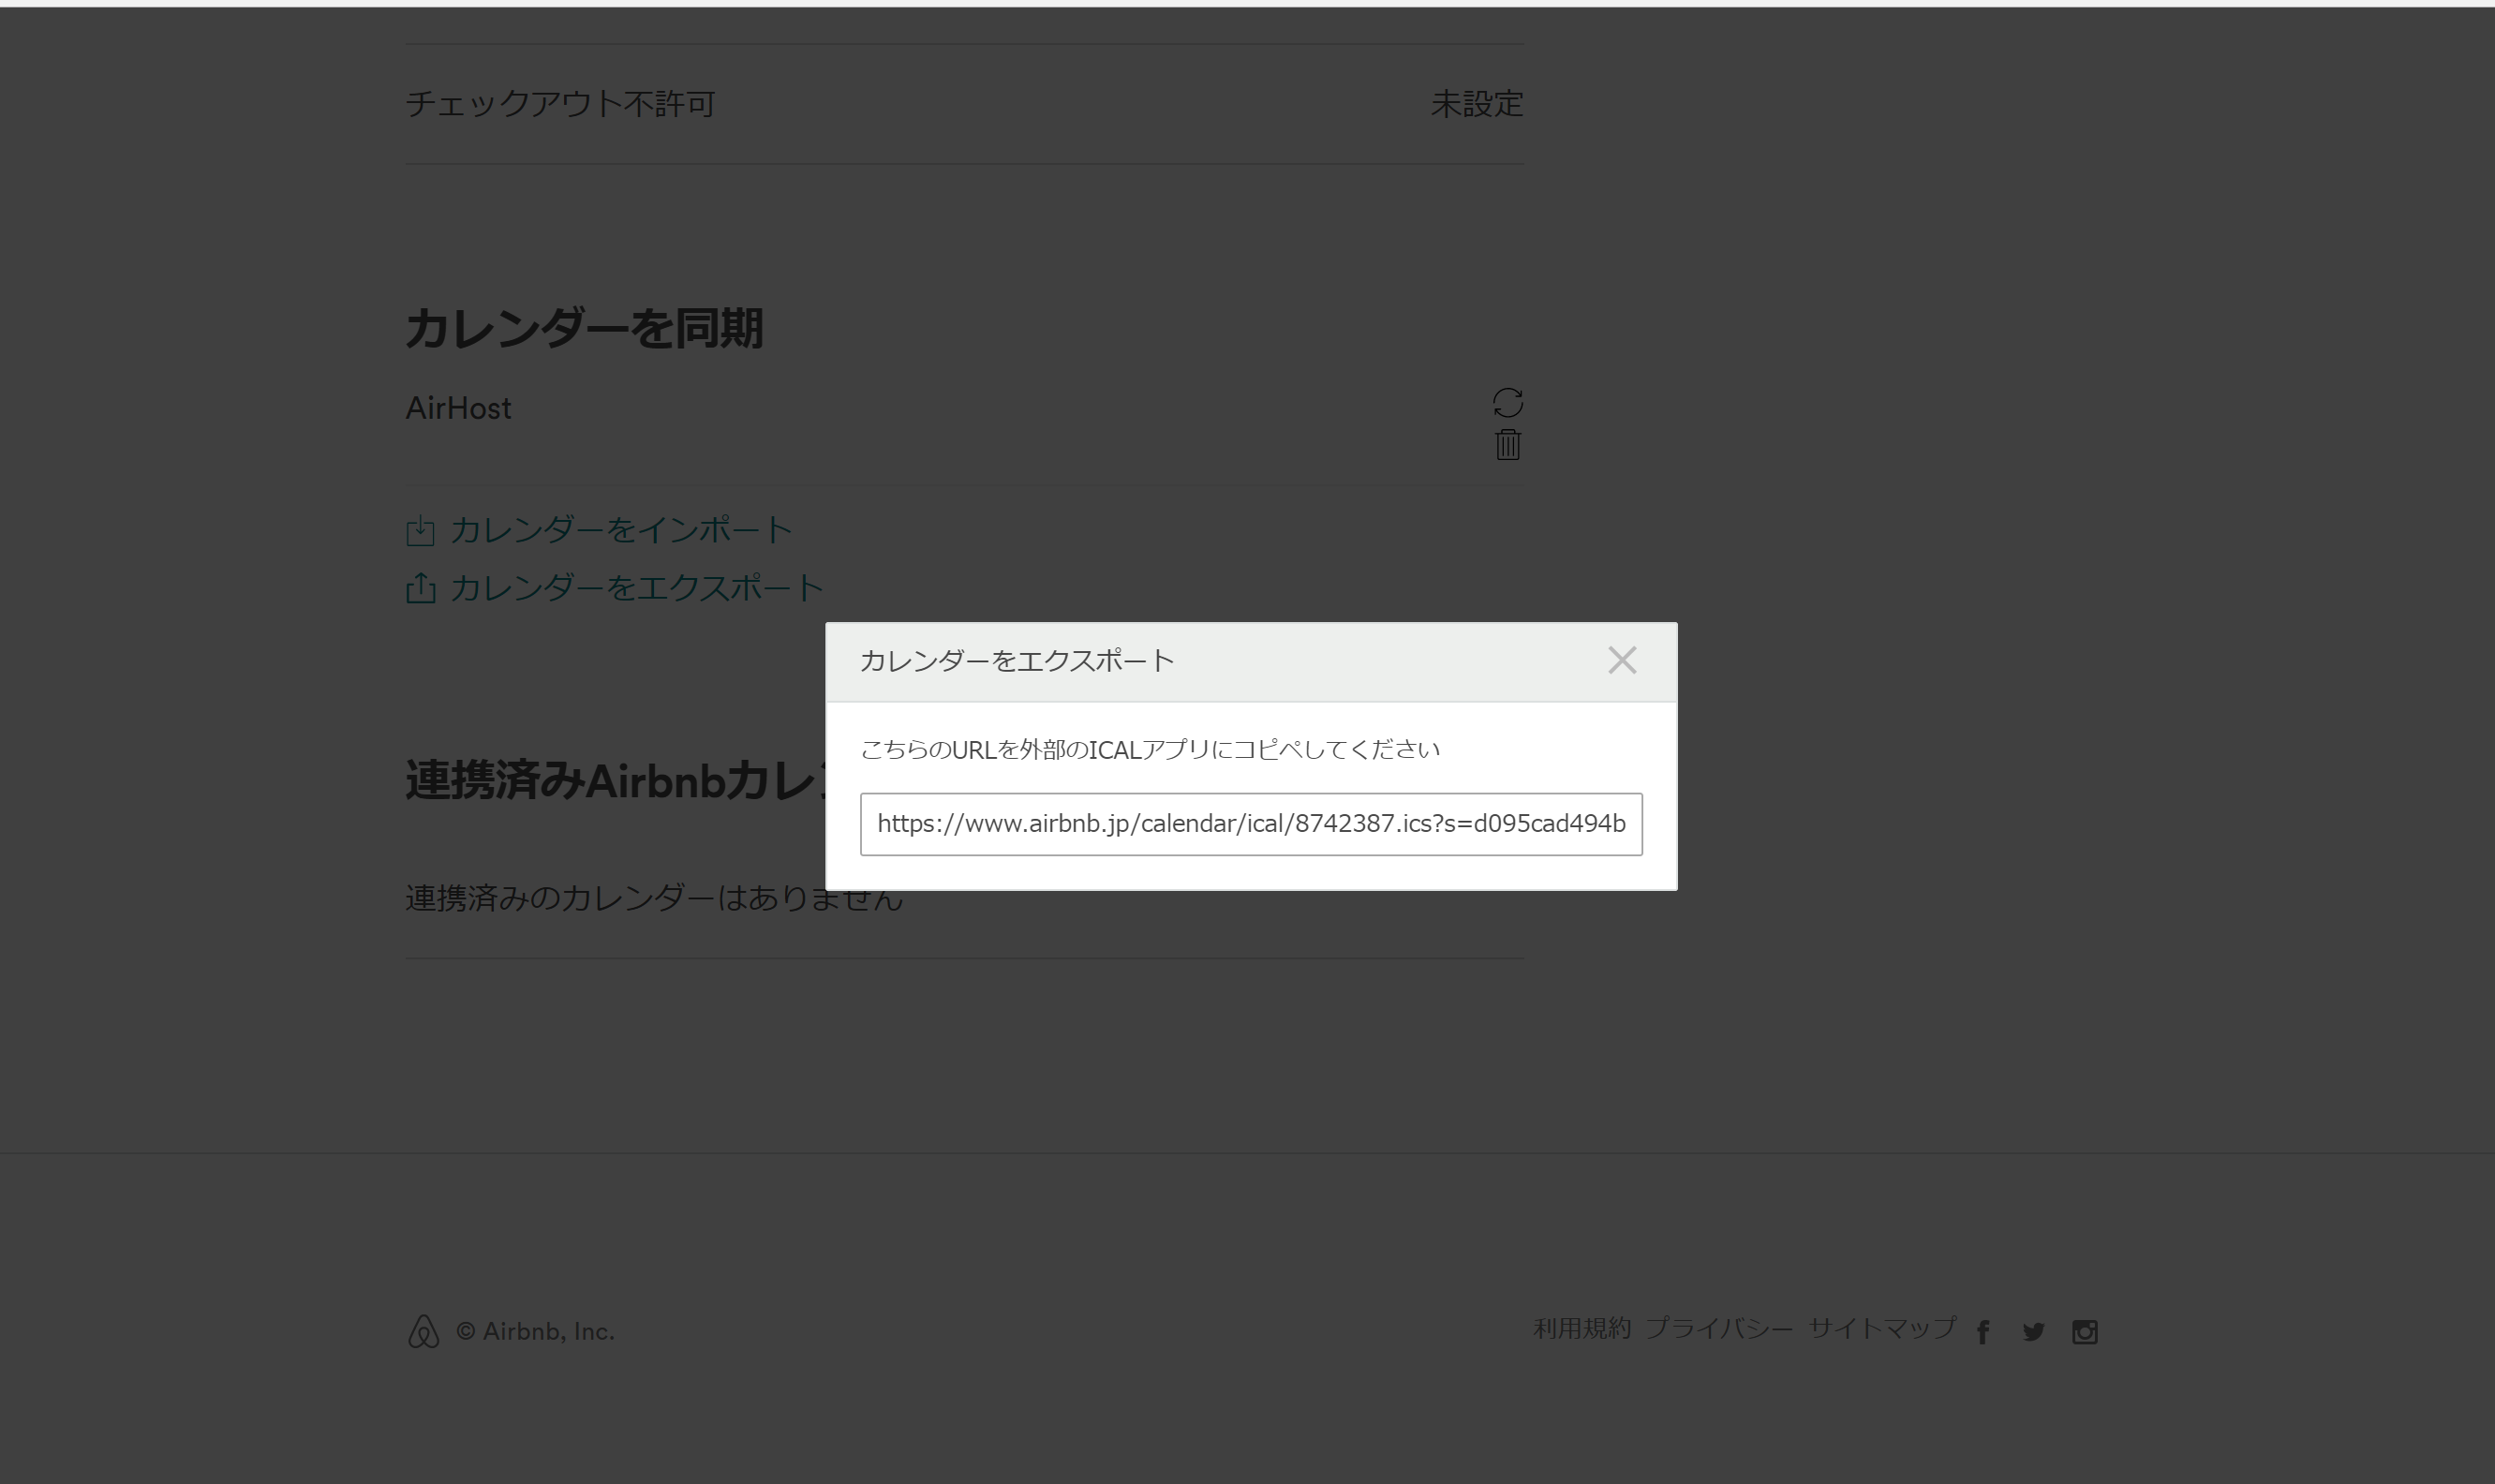
Task: Open the Twitter icon in footer
Action: click(x=2033, y=1332)
